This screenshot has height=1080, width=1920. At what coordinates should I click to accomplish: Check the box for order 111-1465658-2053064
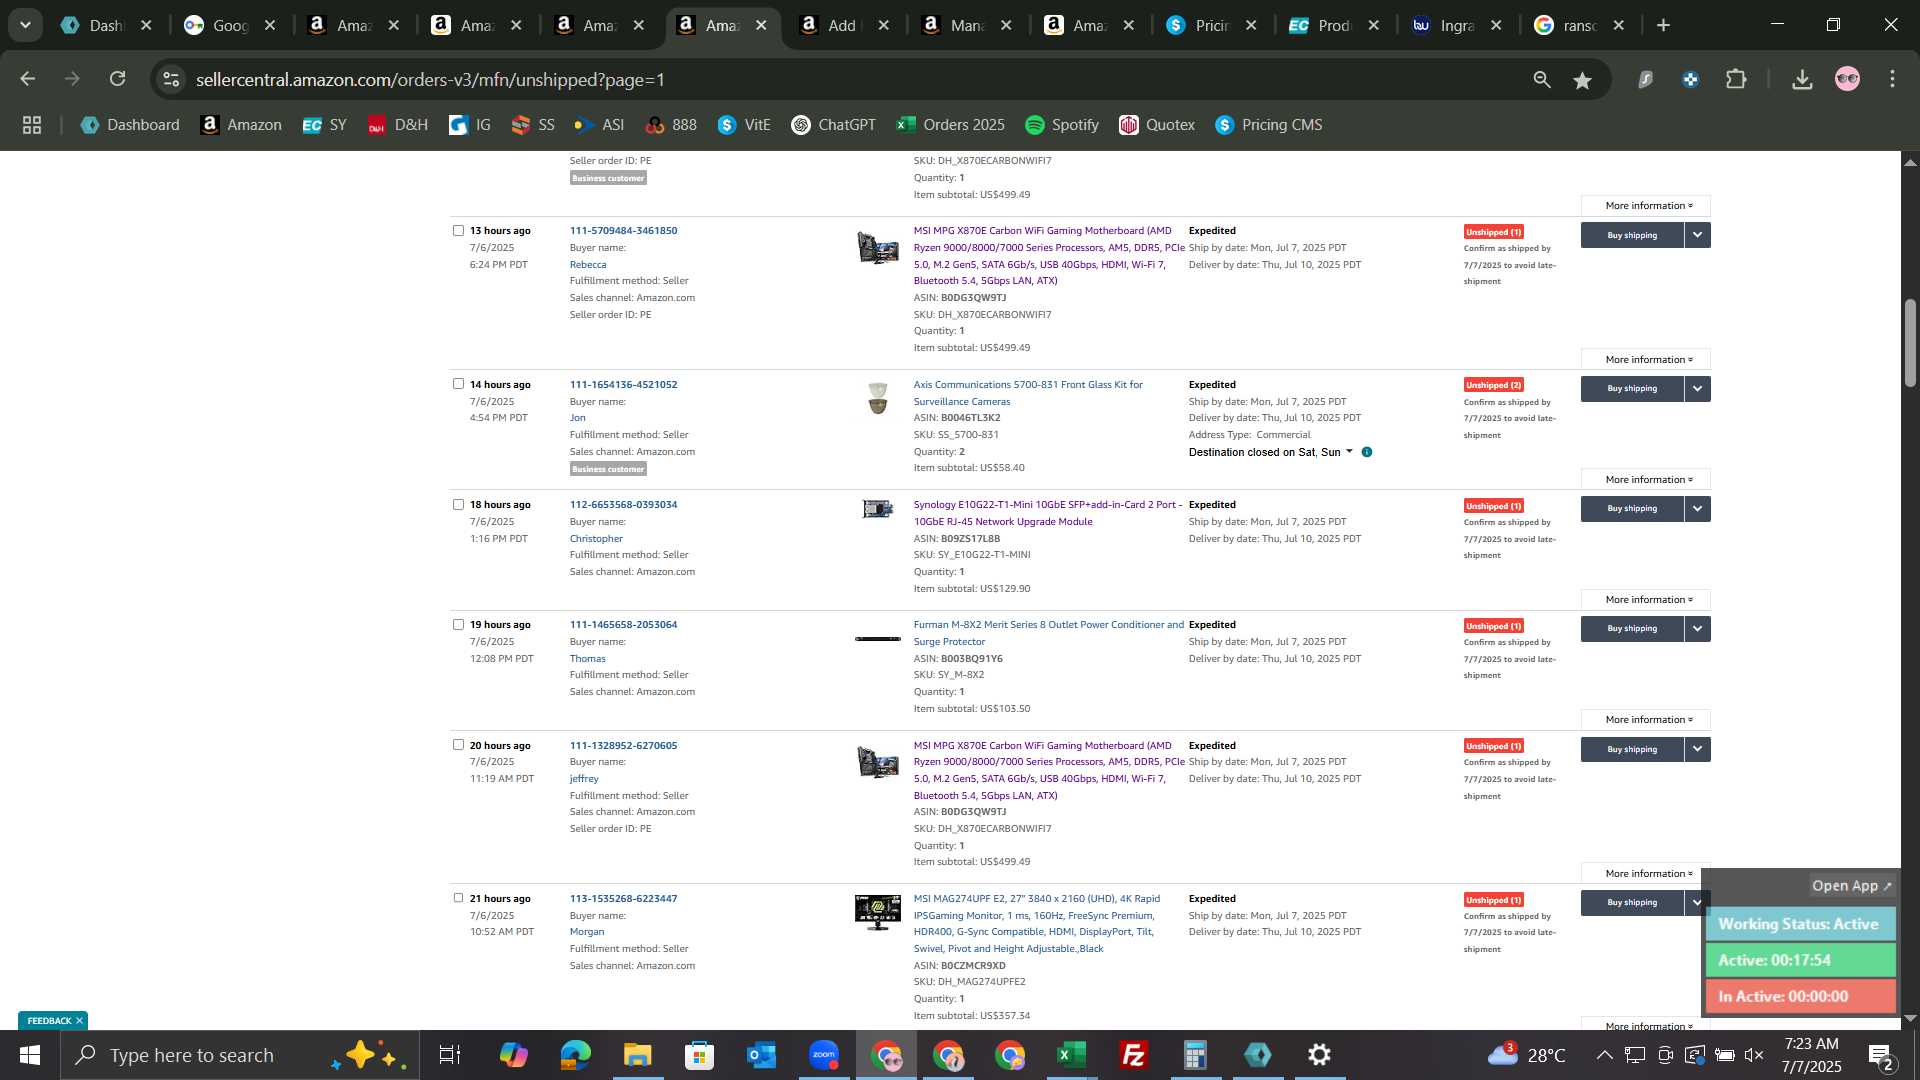[x=458, y=625]
